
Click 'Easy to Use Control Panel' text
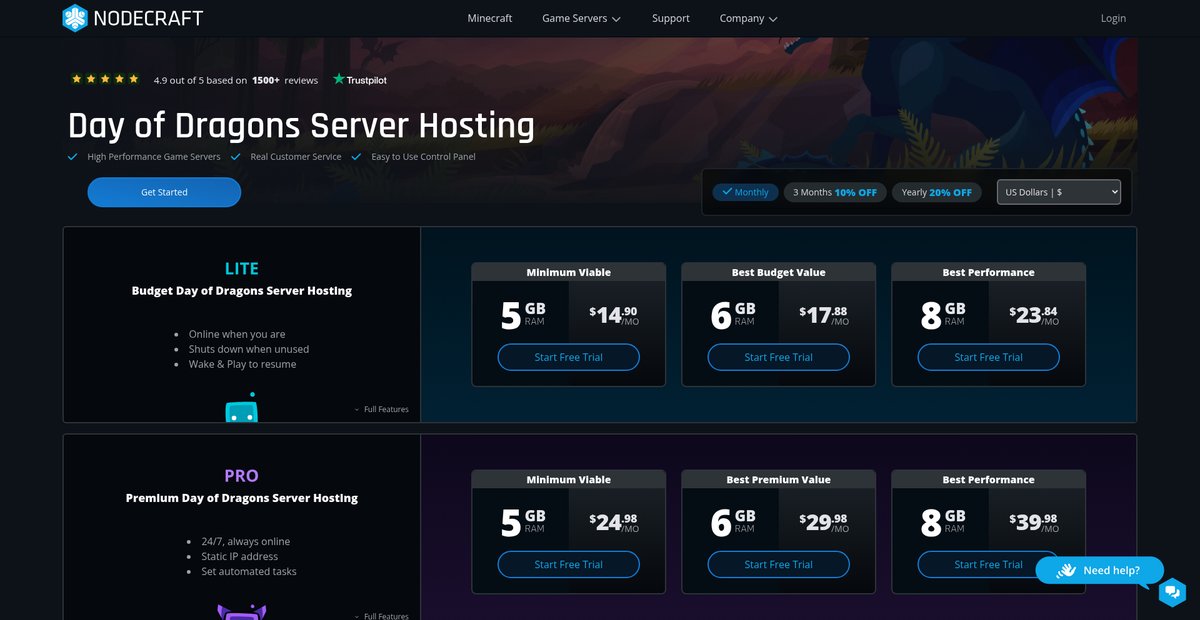point(423,157)
